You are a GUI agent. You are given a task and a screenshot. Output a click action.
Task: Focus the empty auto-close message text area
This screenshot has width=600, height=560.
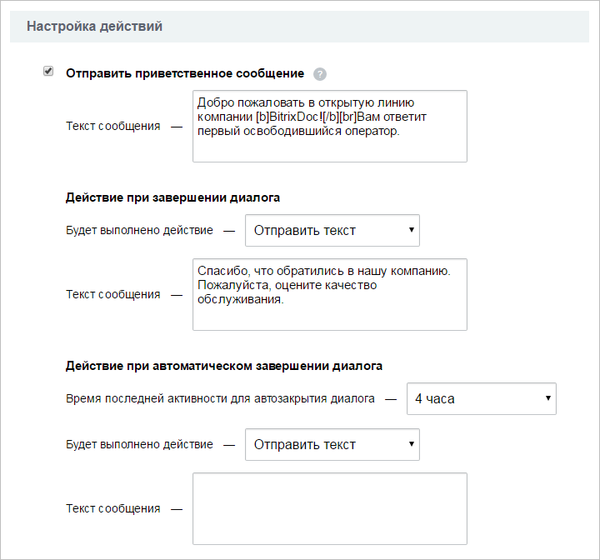(x=330, y=509)
